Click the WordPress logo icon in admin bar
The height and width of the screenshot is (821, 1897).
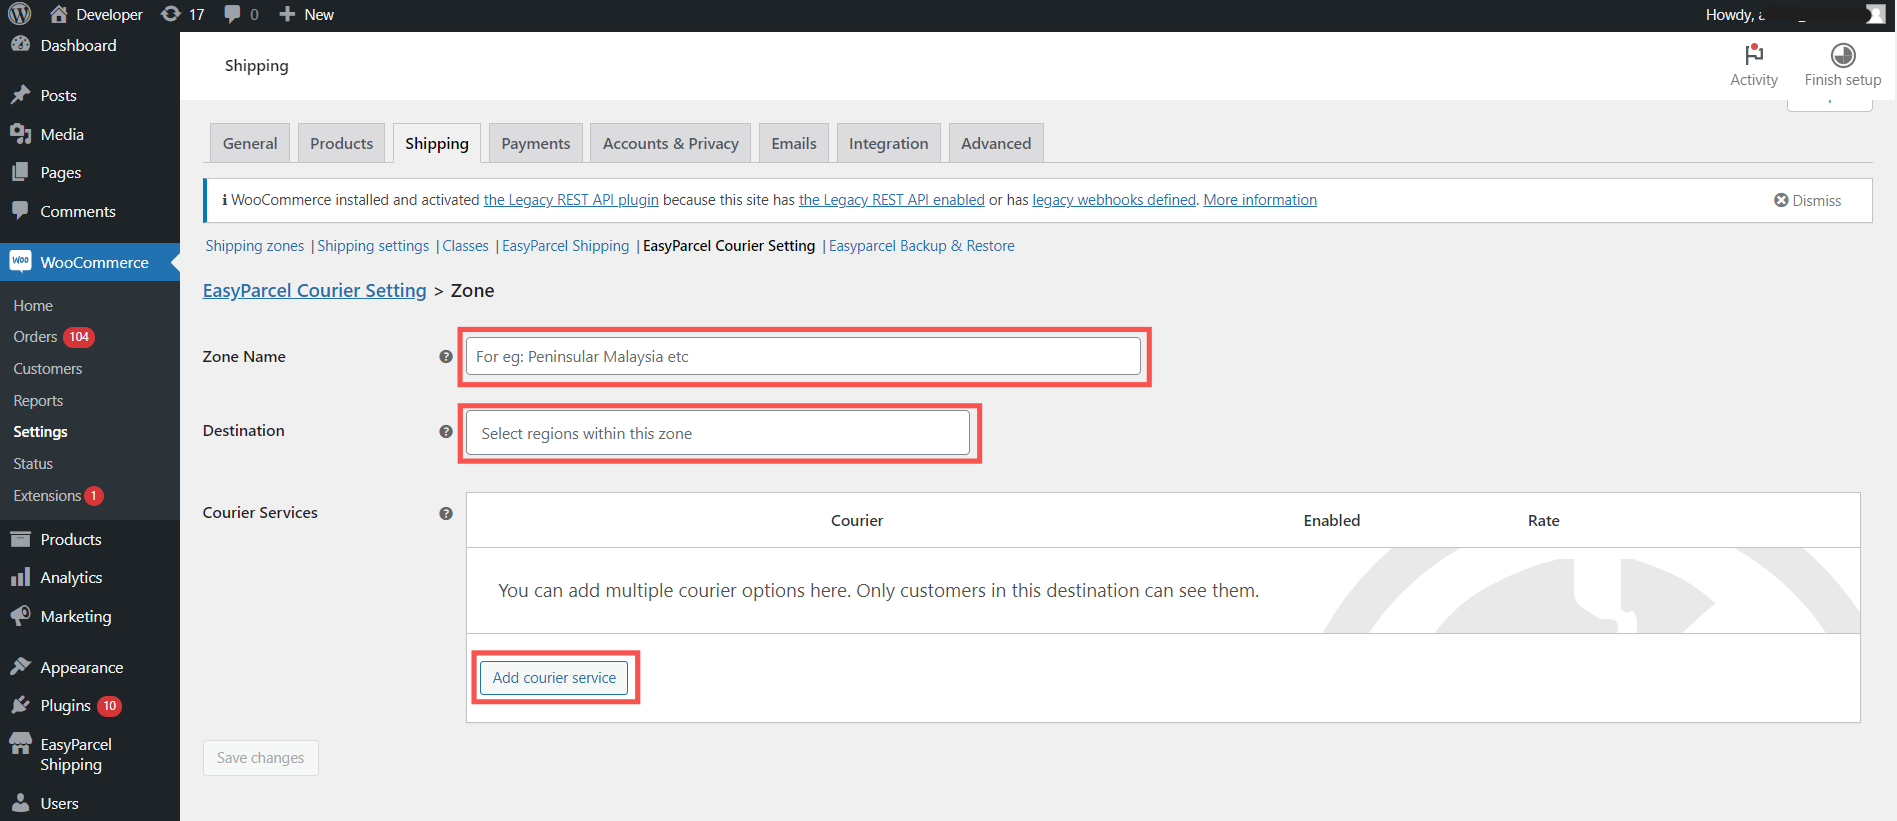pos(20,14)
